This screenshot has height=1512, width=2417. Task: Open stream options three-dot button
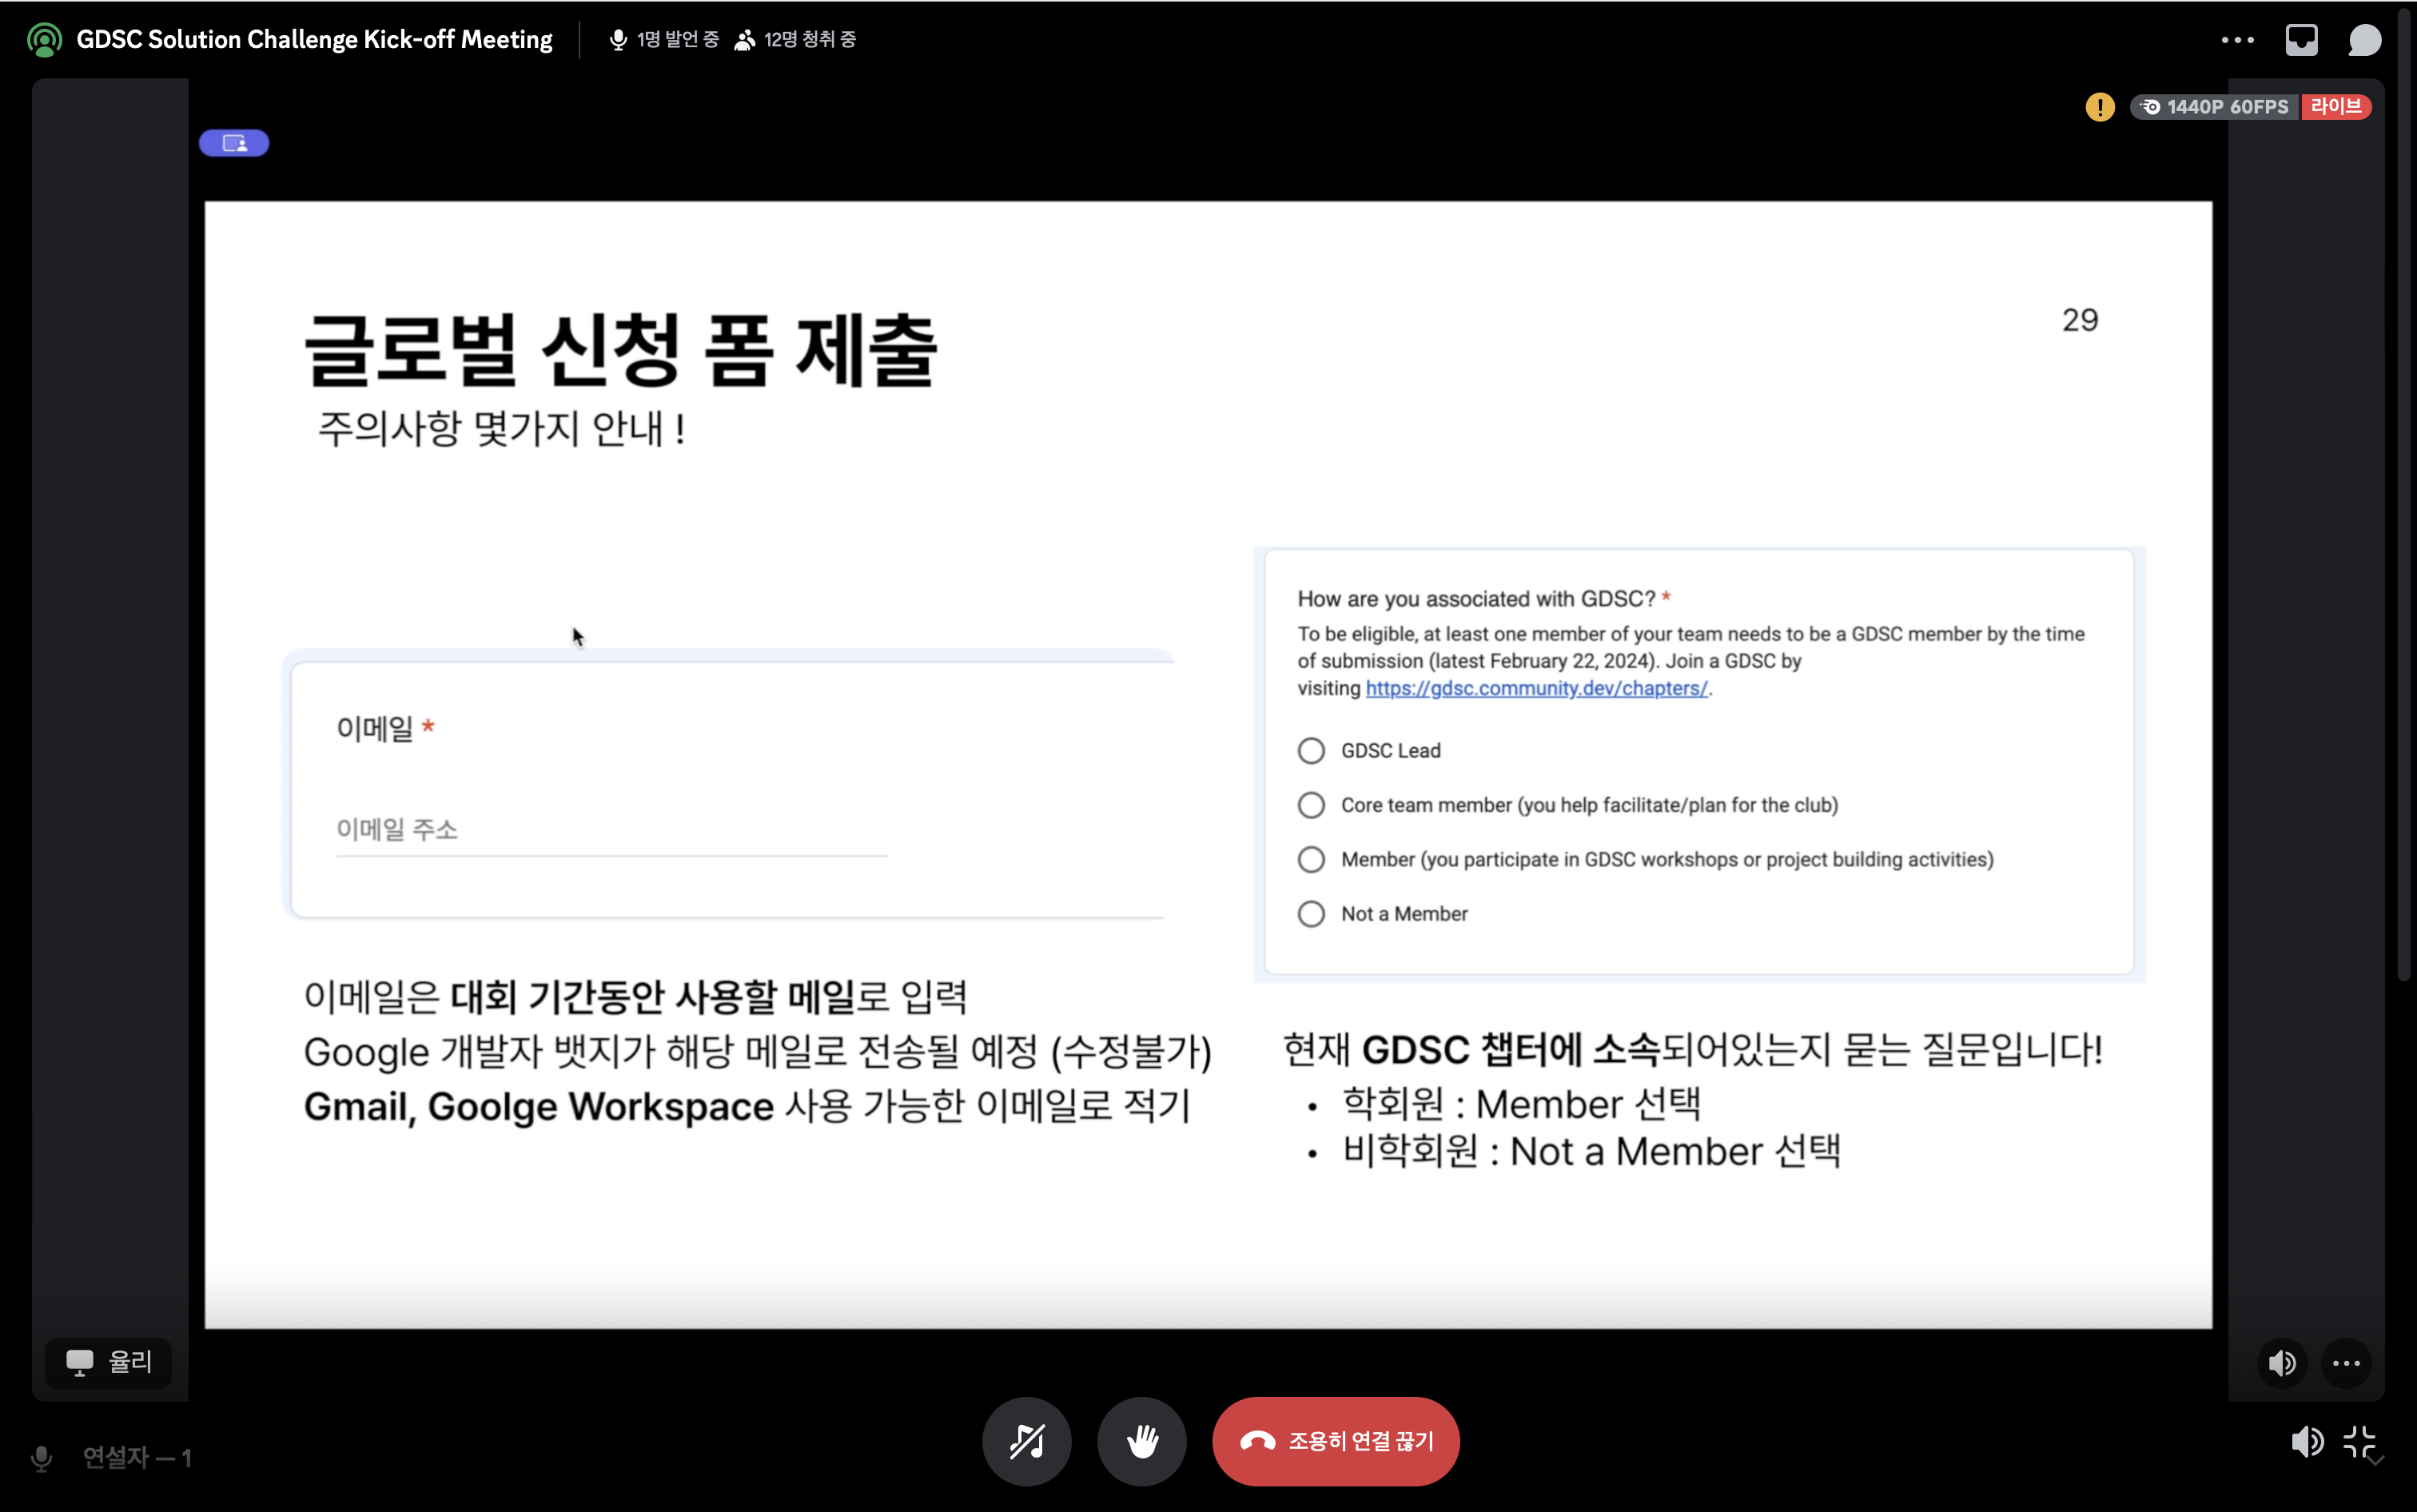point(2346,1363)
